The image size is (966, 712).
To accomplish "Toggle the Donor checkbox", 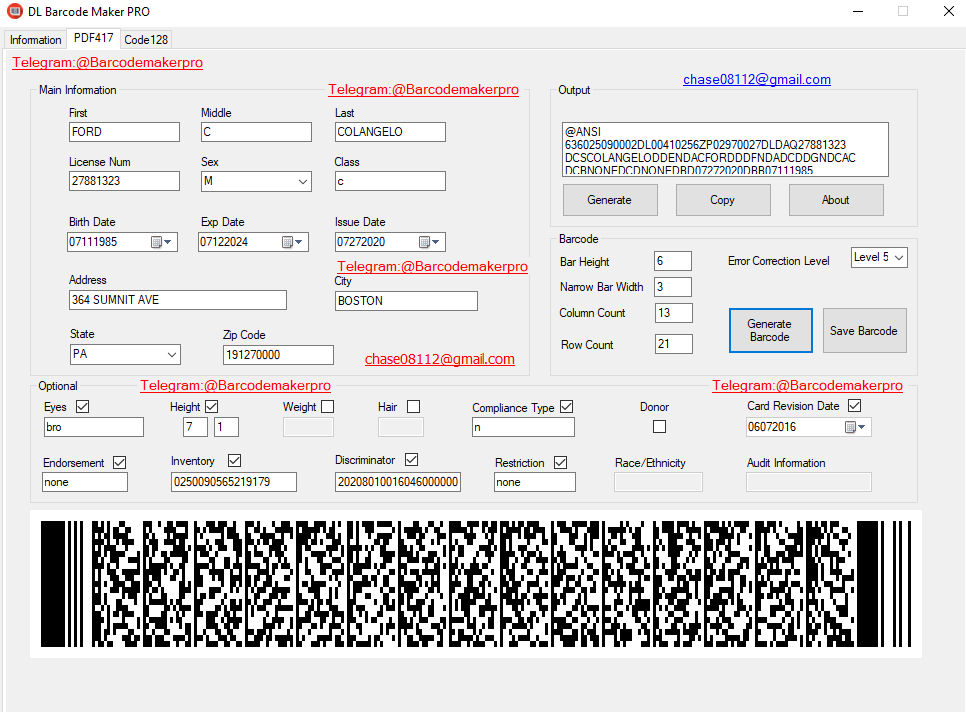I will click(x=659, y=426).
